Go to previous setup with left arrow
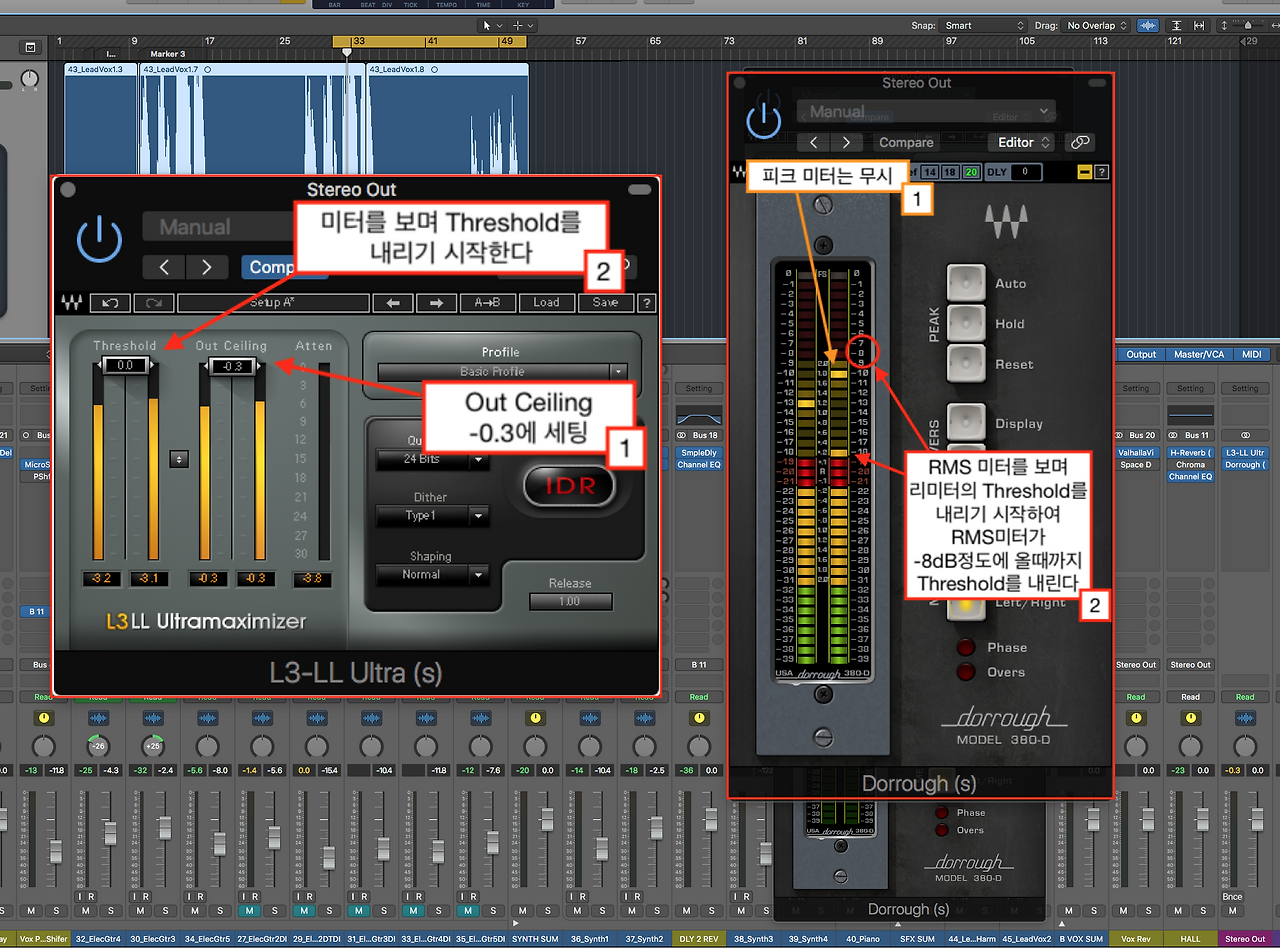Image resolution: width=1280 pixels, height=948 pixels. [393, 302]
